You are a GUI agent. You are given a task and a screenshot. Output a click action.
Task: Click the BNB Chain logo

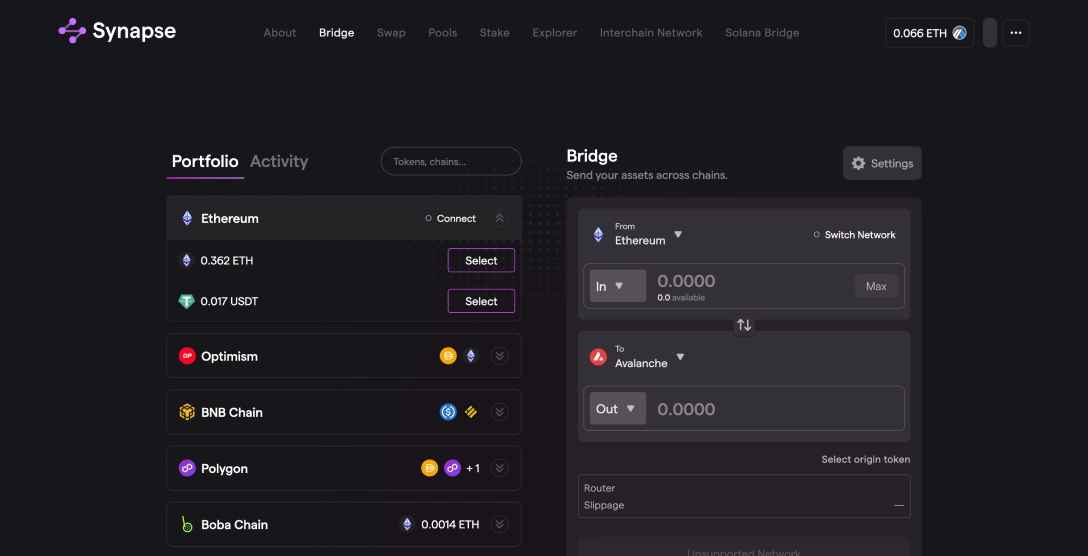[x=187, y=412]
